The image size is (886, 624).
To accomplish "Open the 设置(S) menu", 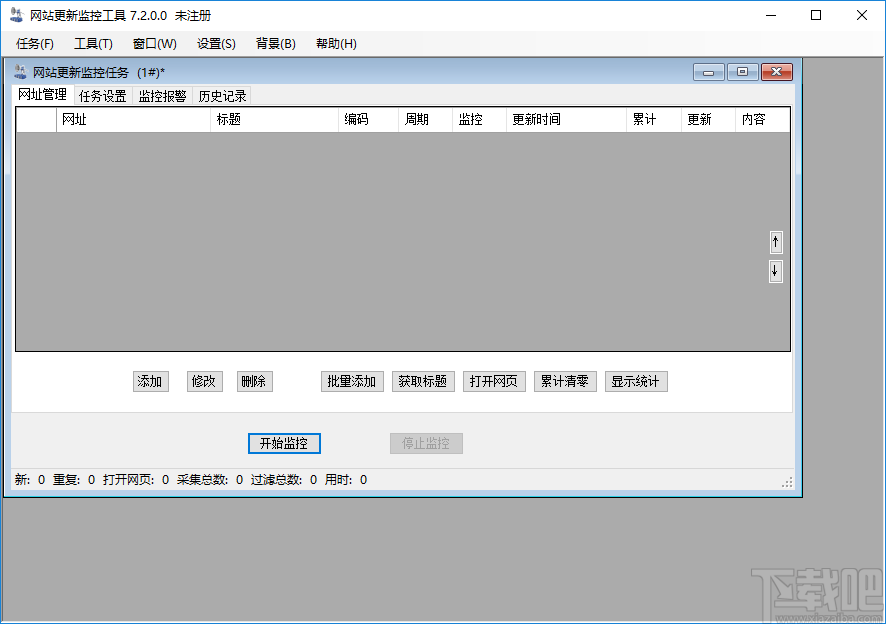I will click(214, 43).
